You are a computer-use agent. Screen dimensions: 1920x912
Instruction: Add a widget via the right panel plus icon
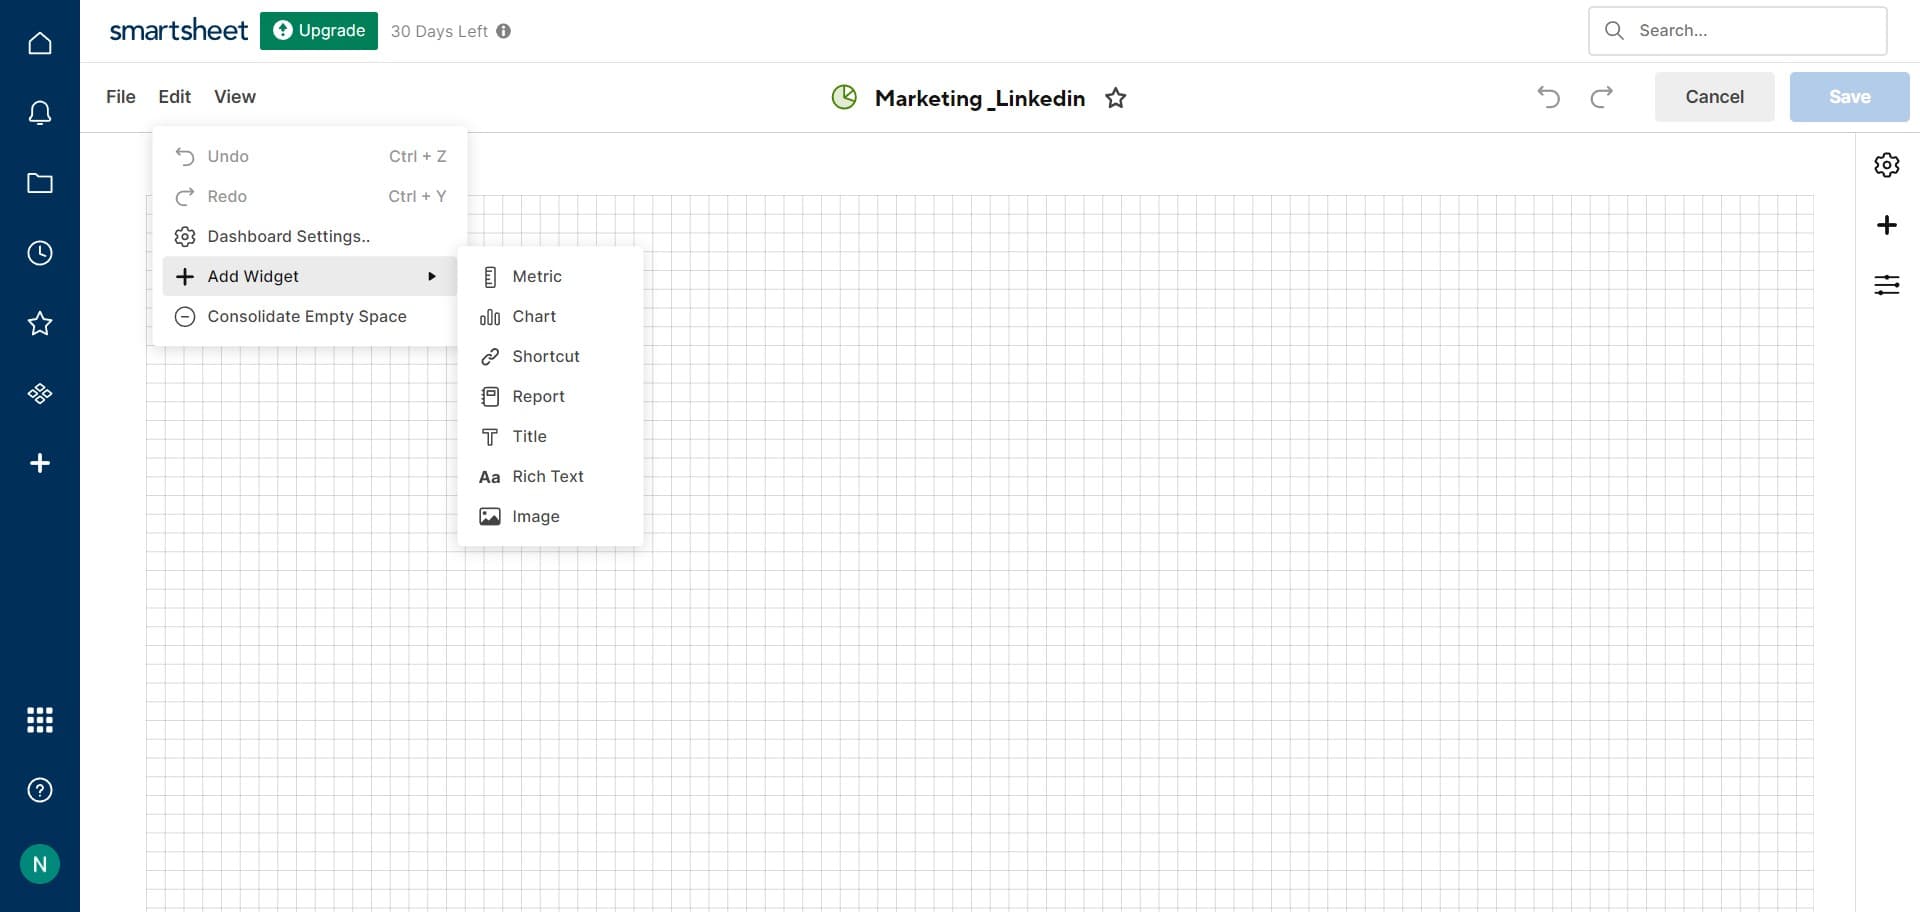pyautogui.click(x=1888, y=225)
